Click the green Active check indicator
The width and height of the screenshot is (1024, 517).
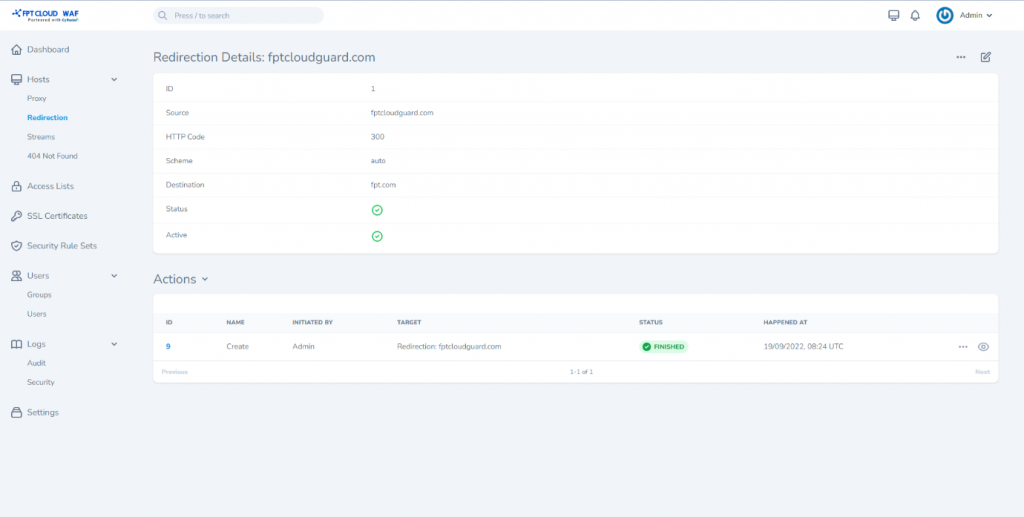click(377, 236)
